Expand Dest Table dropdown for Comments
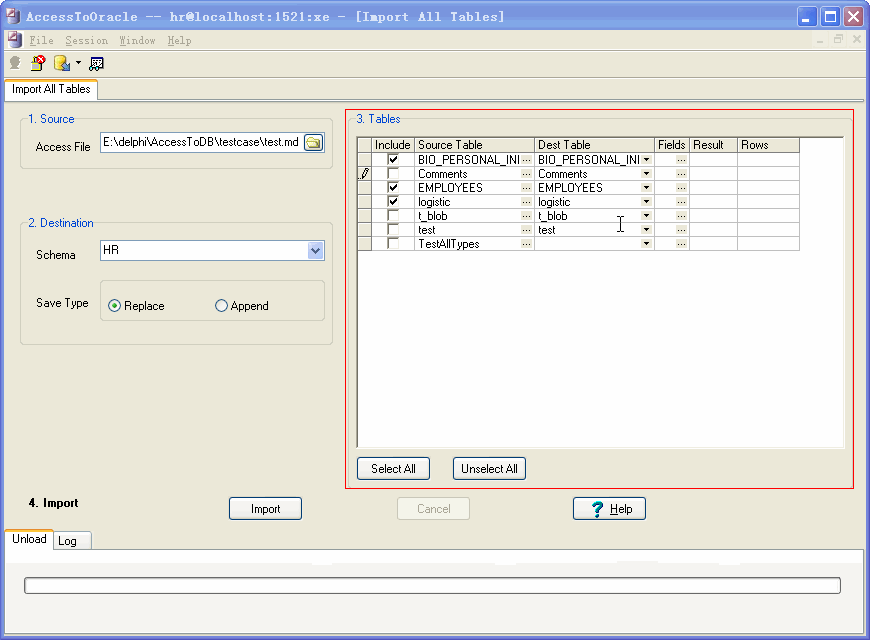 tap(646, 174)
